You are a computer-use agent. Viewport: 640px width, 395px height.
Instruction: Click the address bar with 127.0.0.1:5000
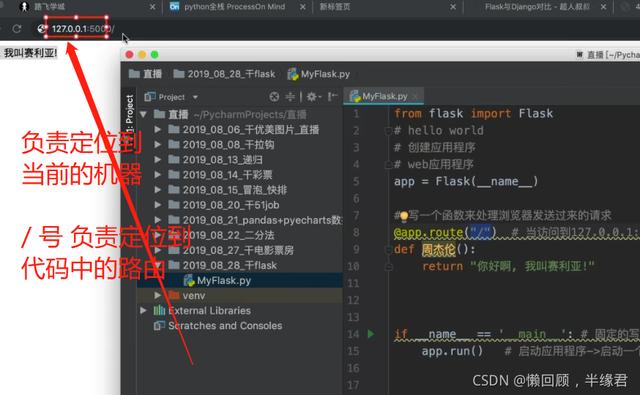point(83,29)
